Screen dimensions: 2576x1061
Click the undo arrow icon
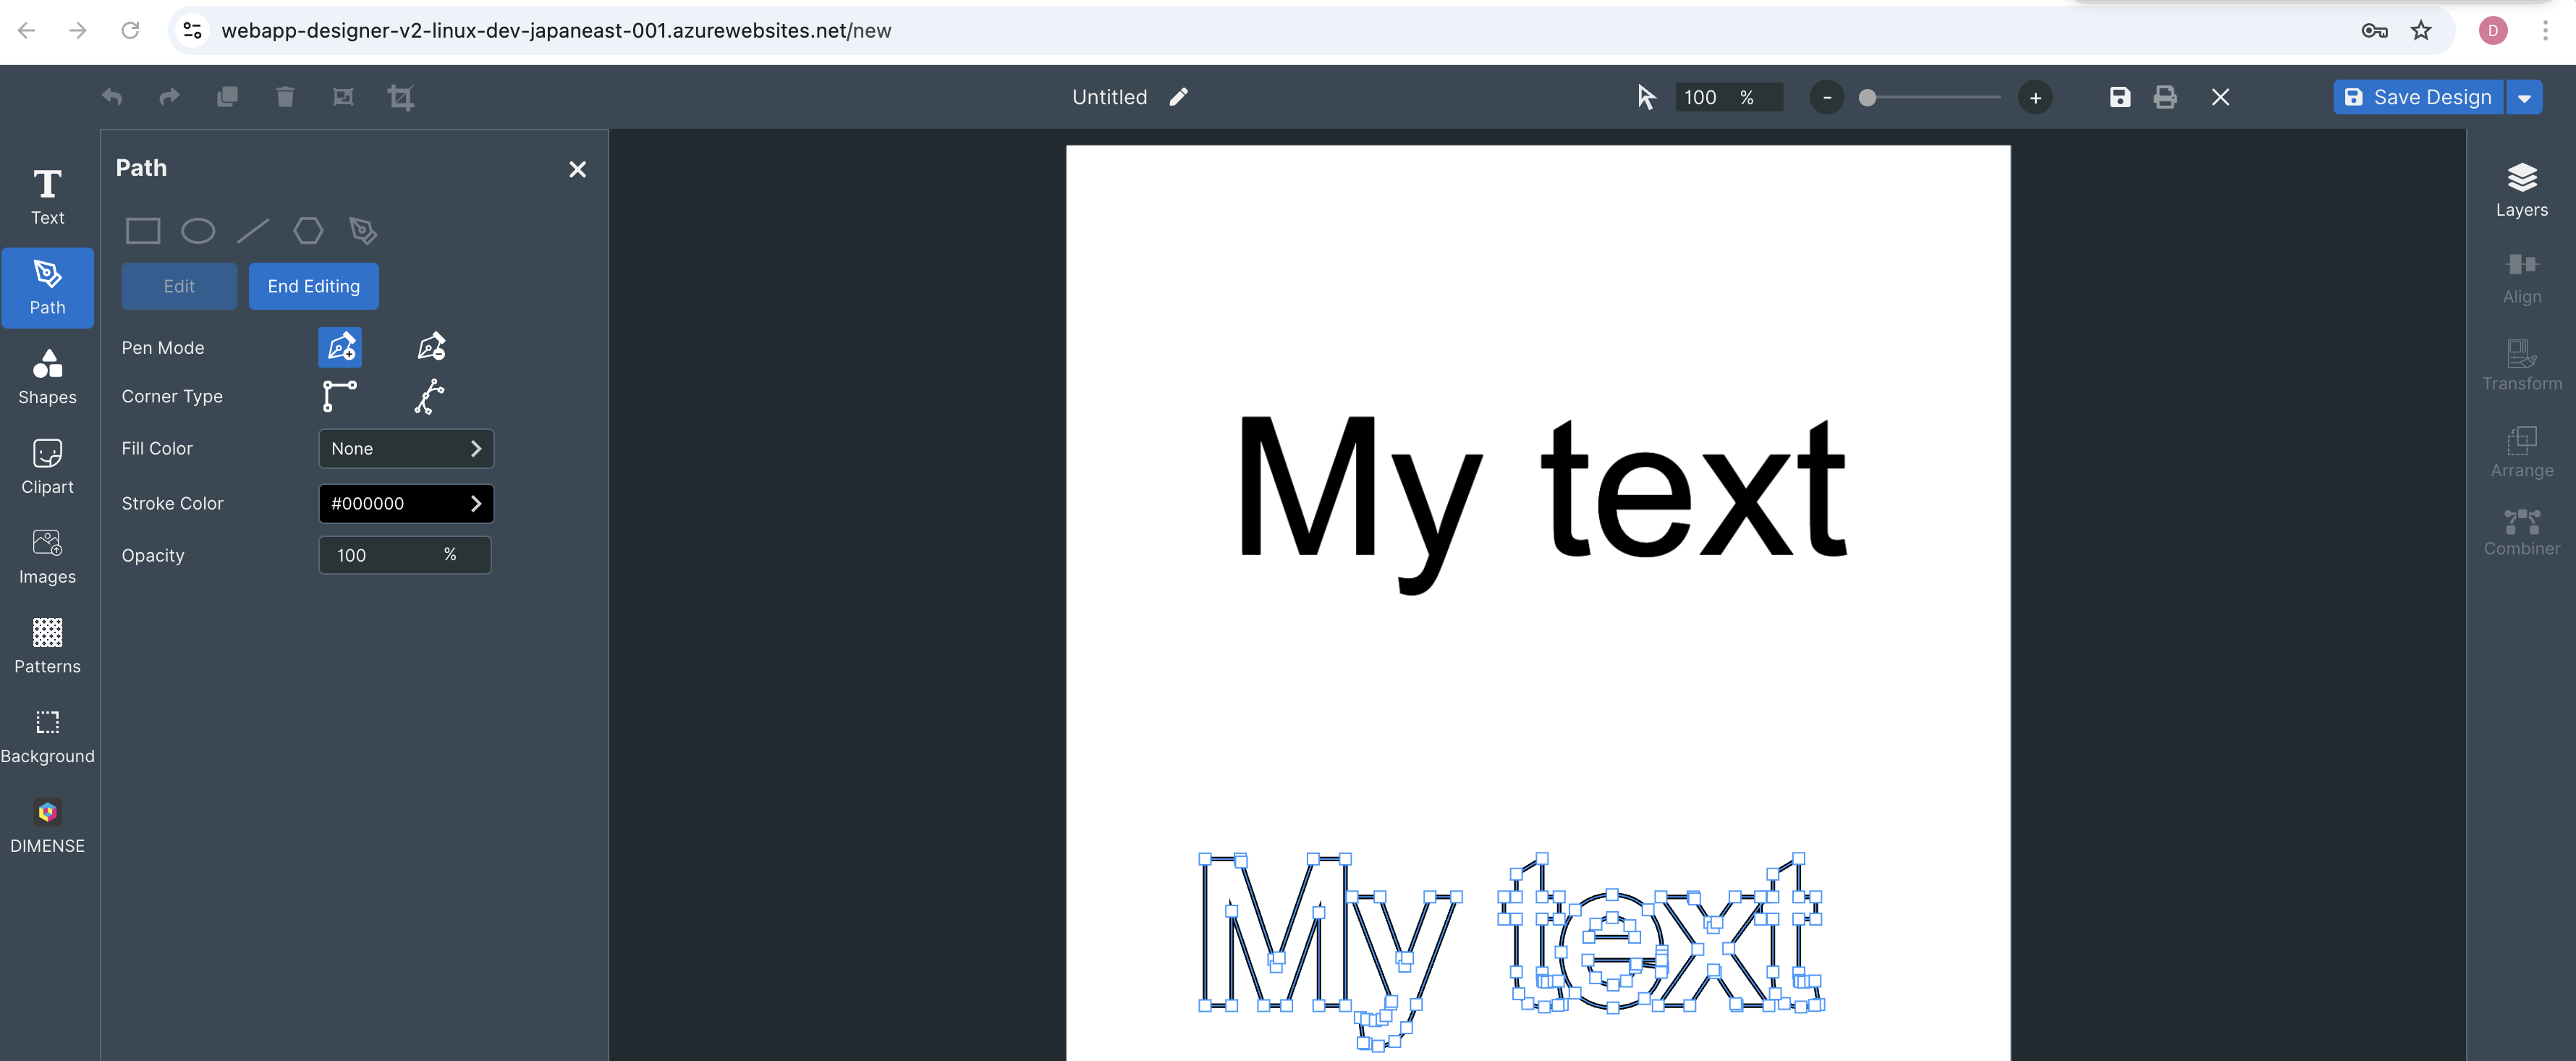[x=112, y=97]
